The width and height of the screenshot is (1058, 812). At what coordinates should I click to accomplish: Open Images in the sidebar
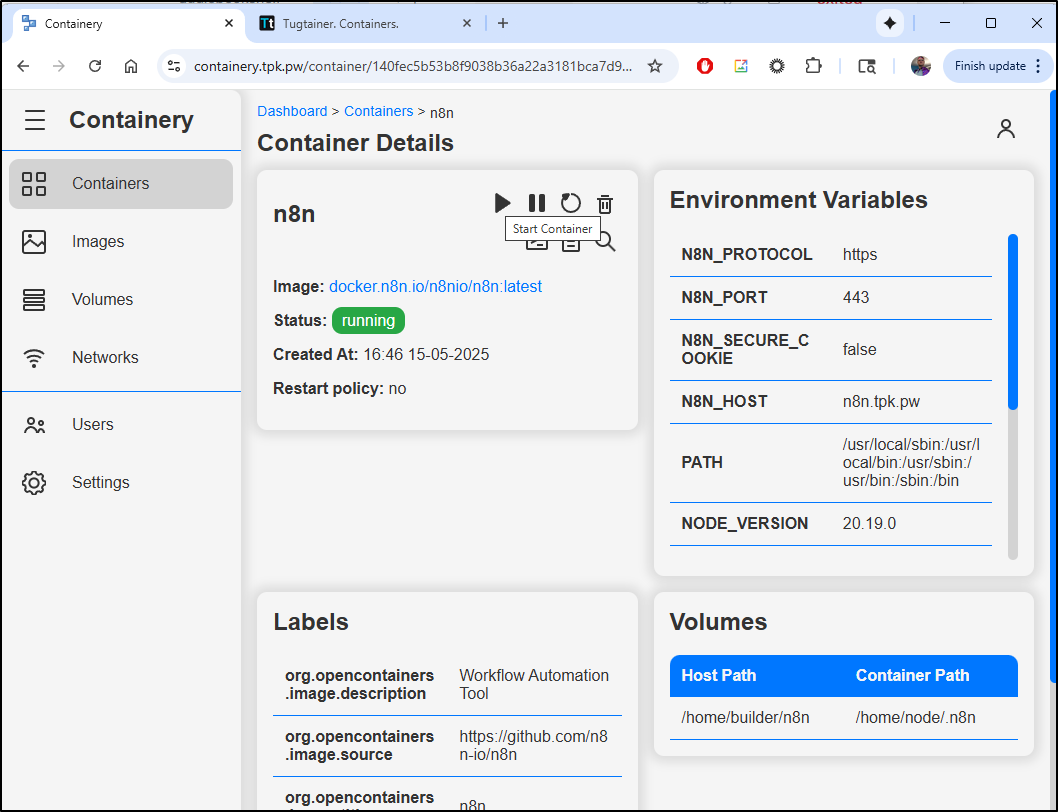98,241
